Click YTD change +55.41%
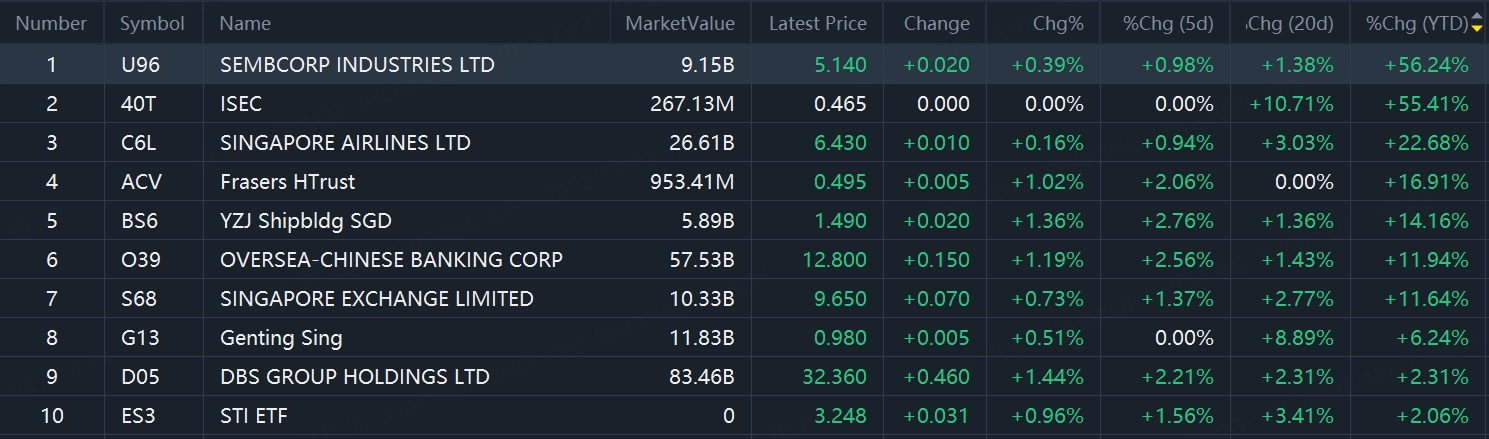This screenshot has width=1489, height=439. click(1427, 104)
